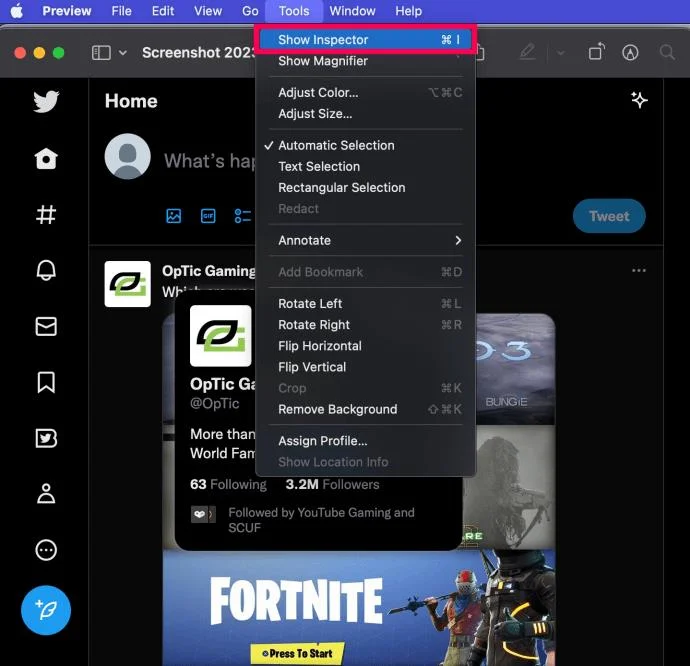Show the Markup toolbar
The width and height of the screenshot is (690, 666).
coord(630,52)
